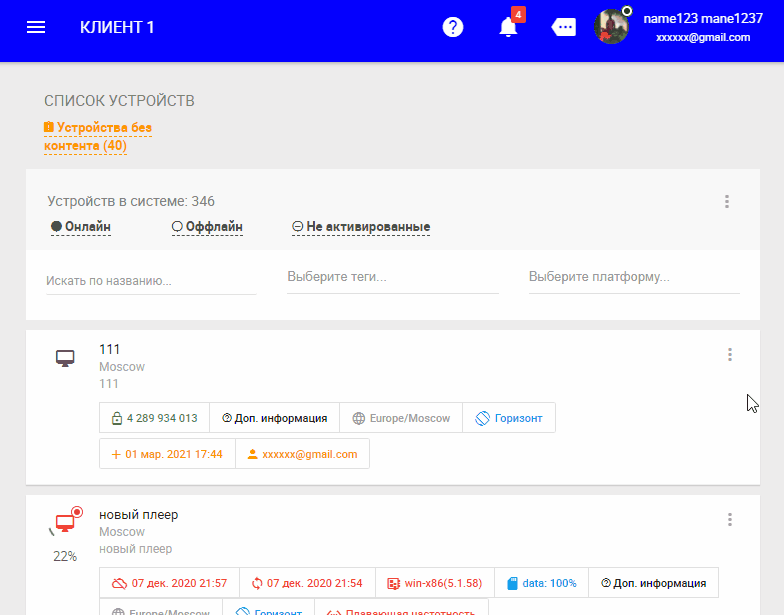Toggle the Оффлайн status filter
784x615 pixels.
[x=207, y=227]
